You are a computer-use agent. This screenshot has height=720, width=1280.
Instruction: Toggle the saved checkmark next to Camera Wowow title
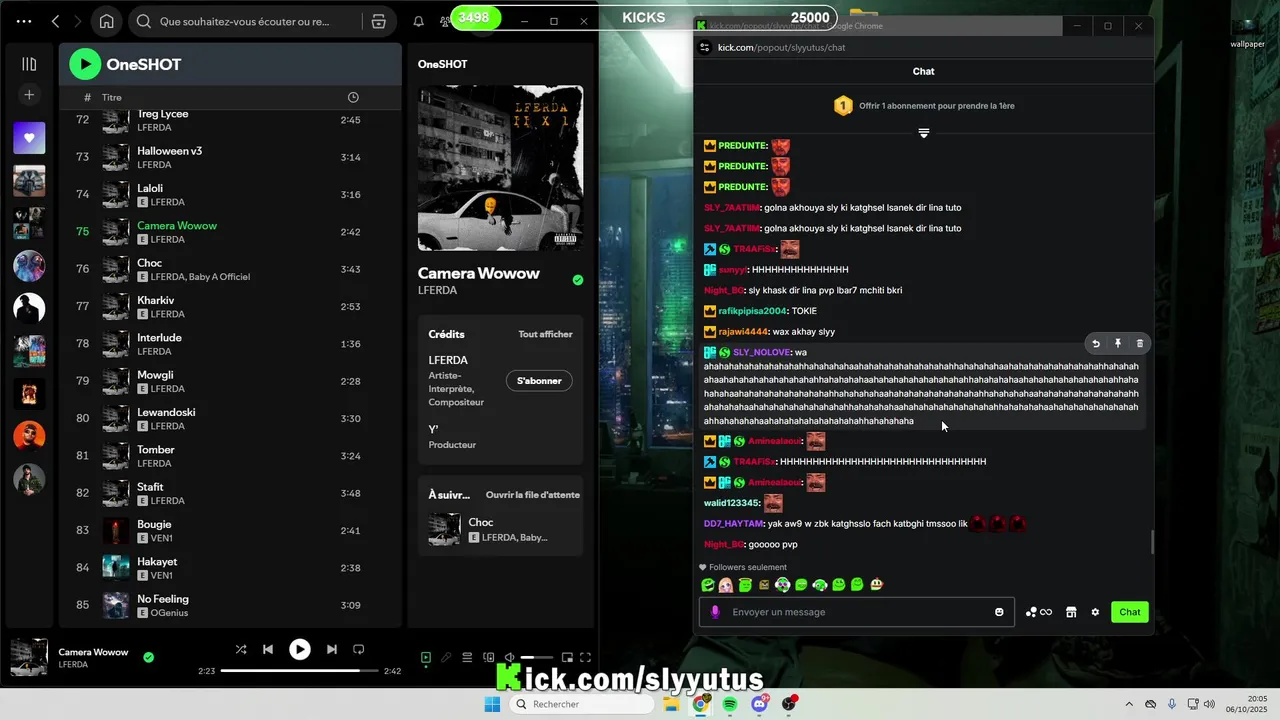click(x=578, y=280)
